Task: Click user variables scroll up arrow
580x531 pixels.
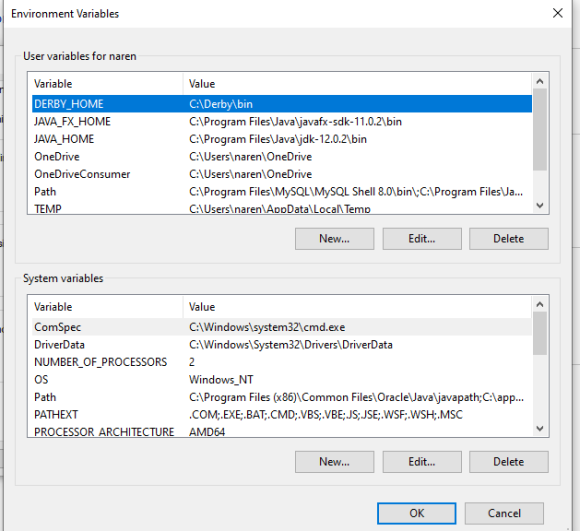Action: [540, 81]
